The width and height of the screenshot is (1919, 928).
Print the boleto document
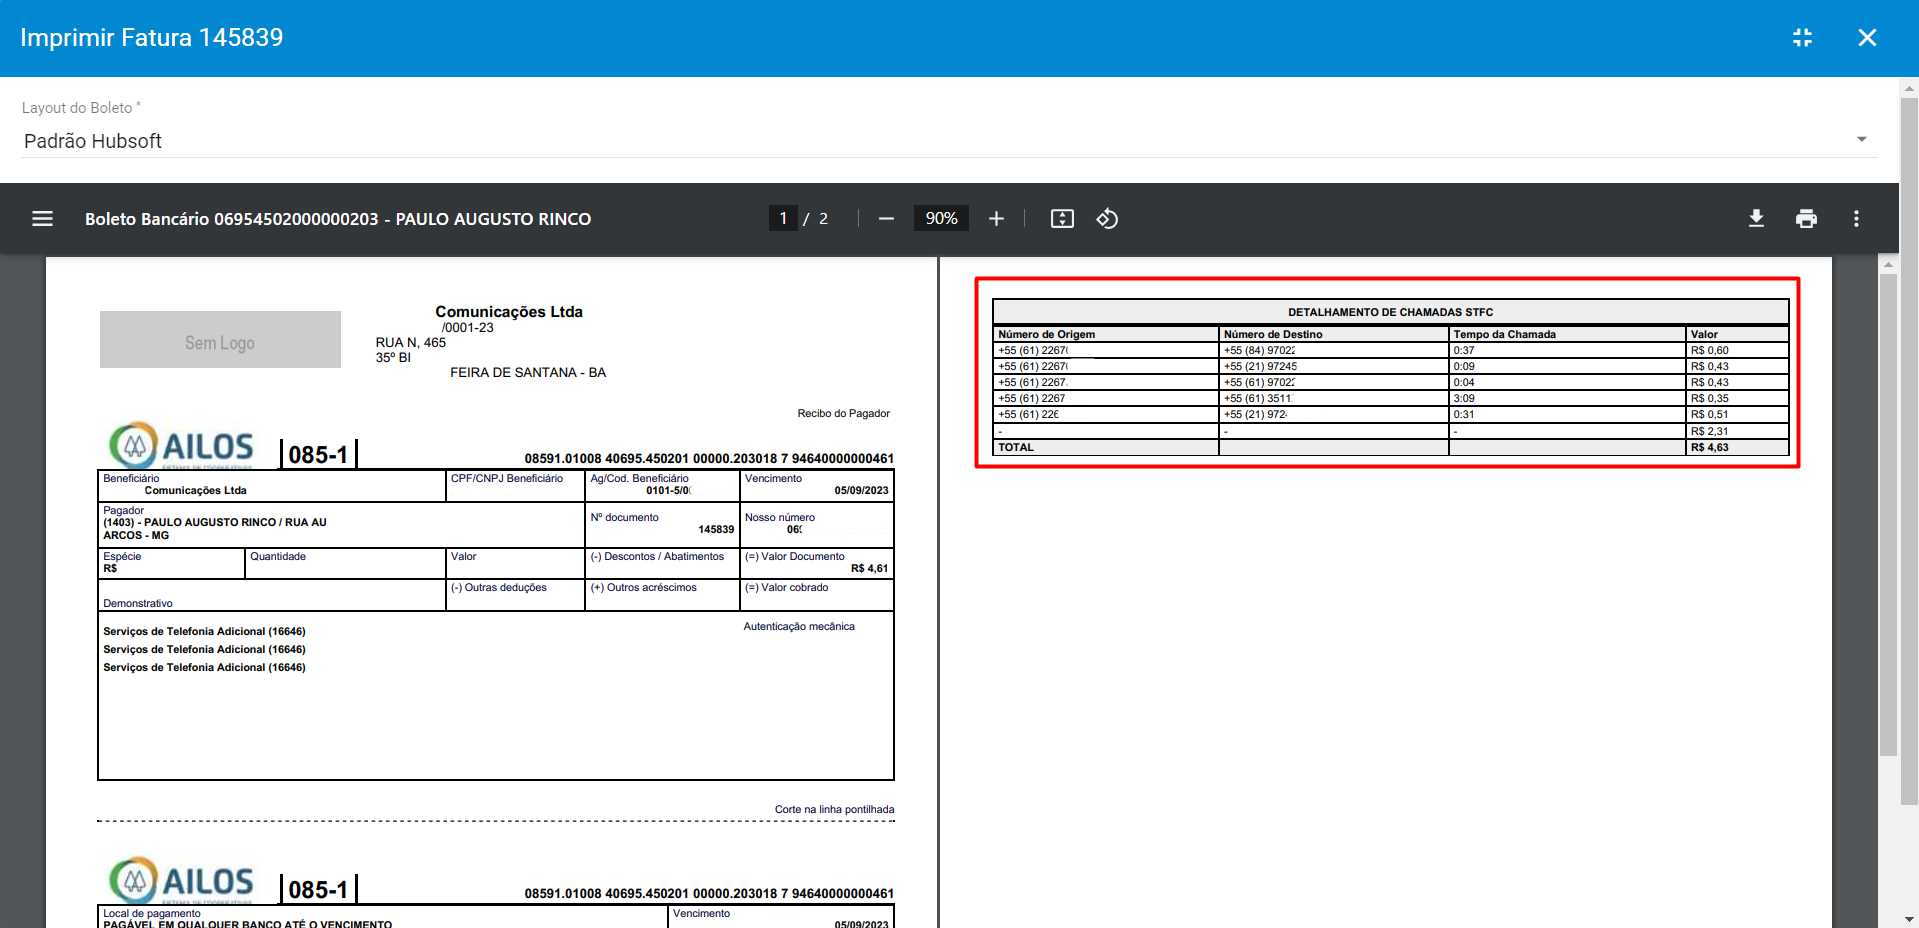point(1806,218)
